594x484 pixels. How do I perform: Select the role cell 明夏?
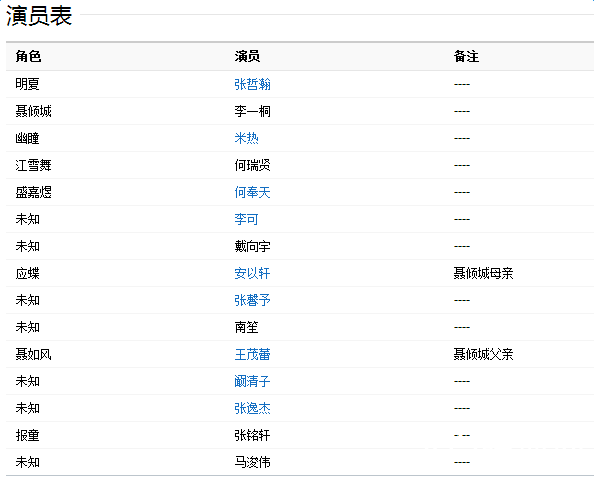pos(27,84)
